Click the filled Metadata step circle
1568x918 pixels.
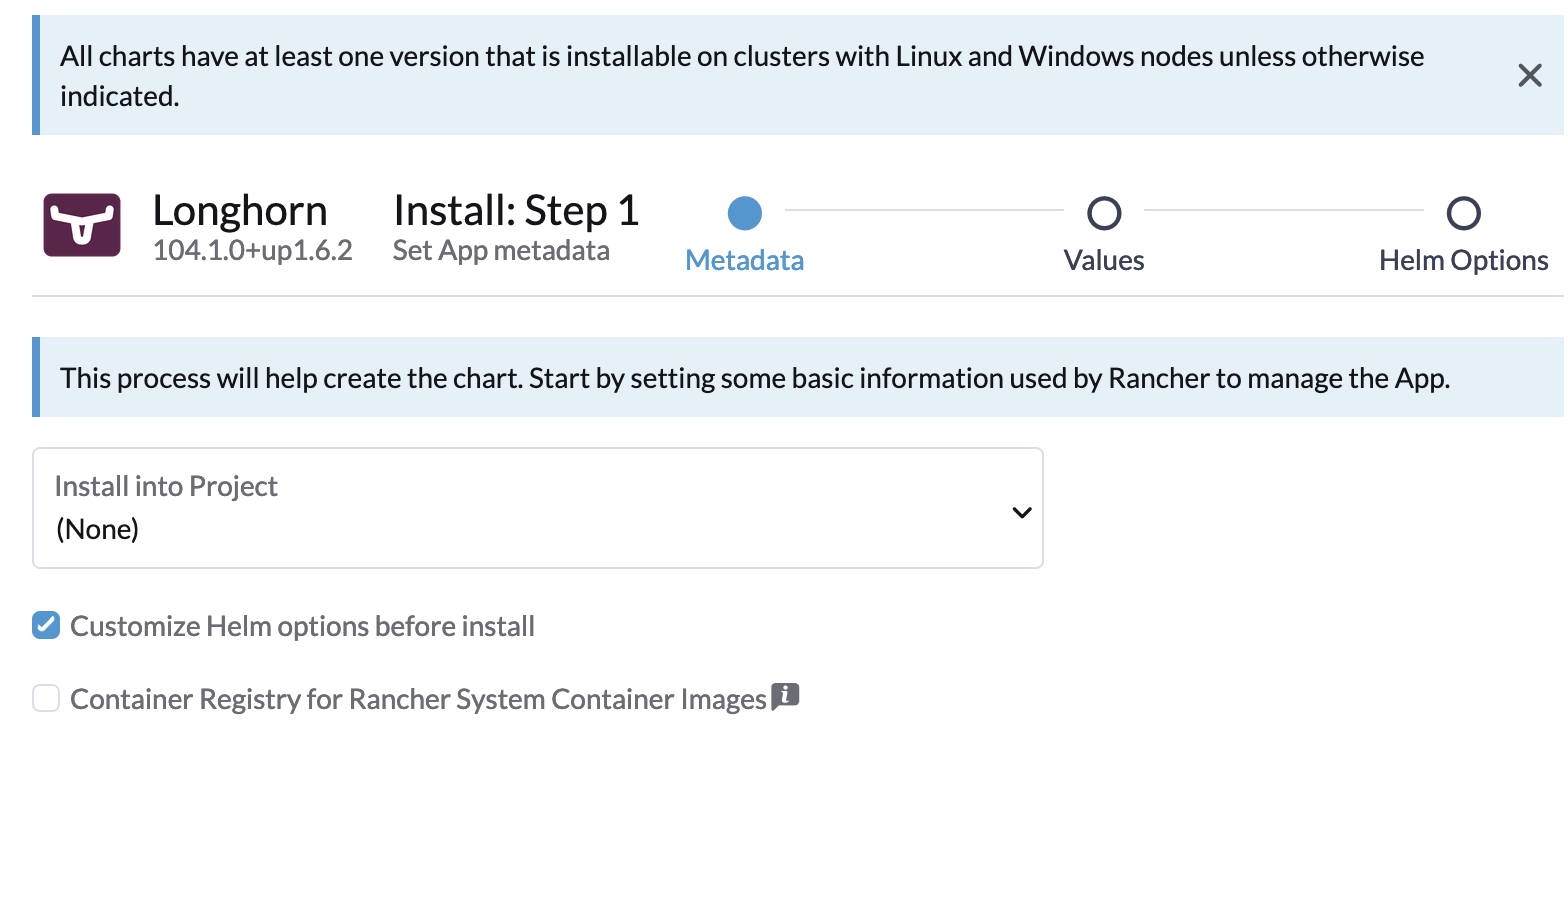pyautogui.click(x=744, y=213)
